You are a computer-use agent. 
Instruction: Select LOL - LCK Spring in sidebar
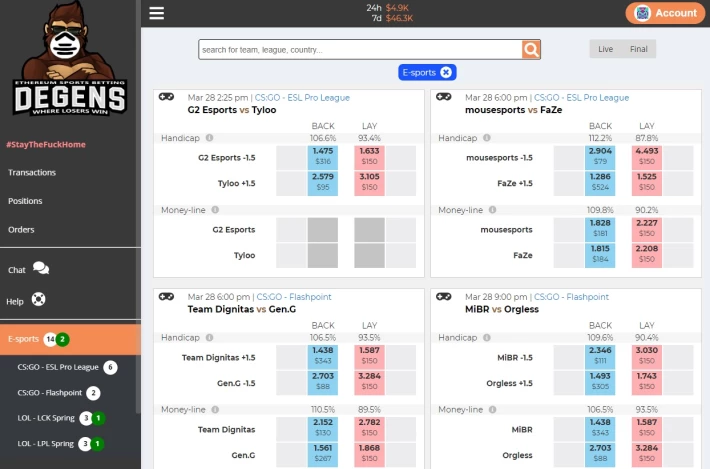[46, 418]
